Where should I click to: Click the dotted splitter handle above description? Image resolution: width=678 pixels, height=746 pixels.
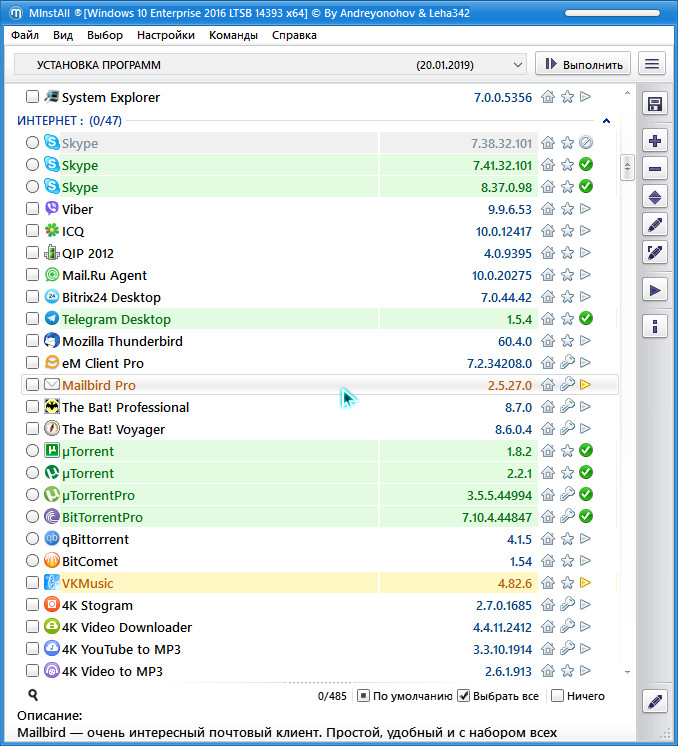point(320,682)
